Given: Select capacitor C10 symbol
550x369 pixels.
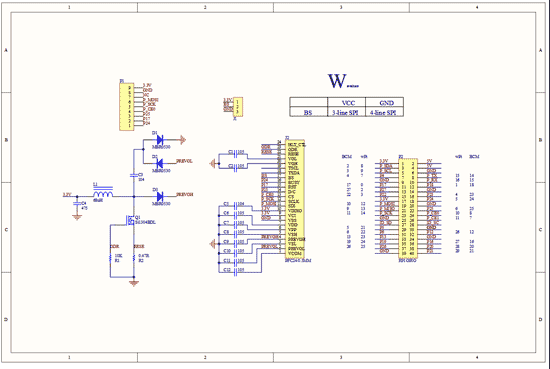Looking at the screenshot, I should click(235, 253).
